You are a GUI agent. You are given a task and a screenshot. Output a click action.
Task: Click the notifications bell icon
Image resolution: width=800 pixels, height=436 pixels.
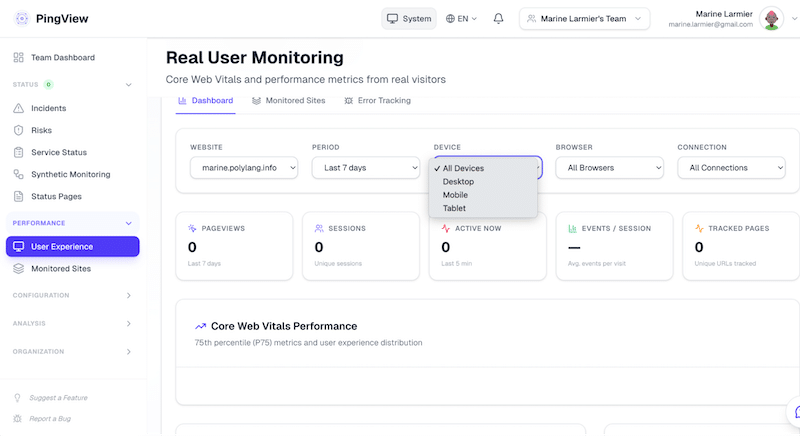[x=498, y=19]
